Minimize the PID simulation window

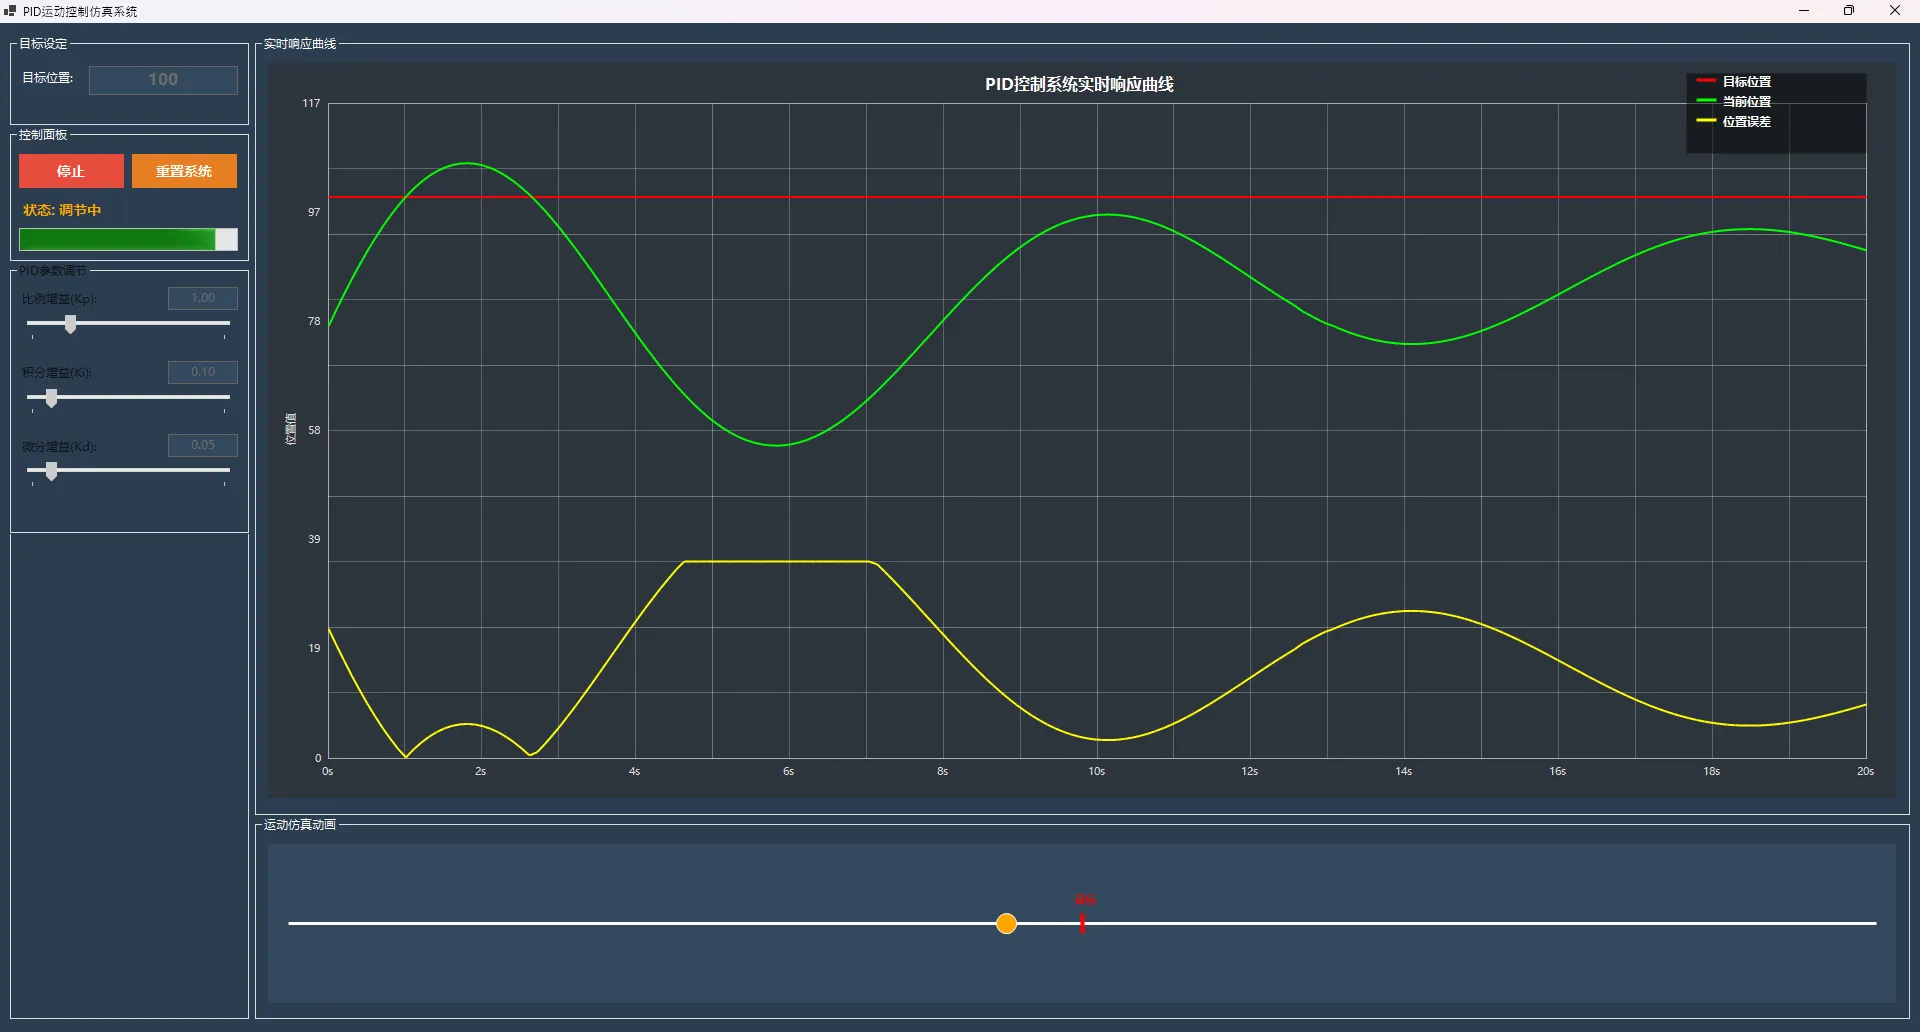pos(1804,11)
